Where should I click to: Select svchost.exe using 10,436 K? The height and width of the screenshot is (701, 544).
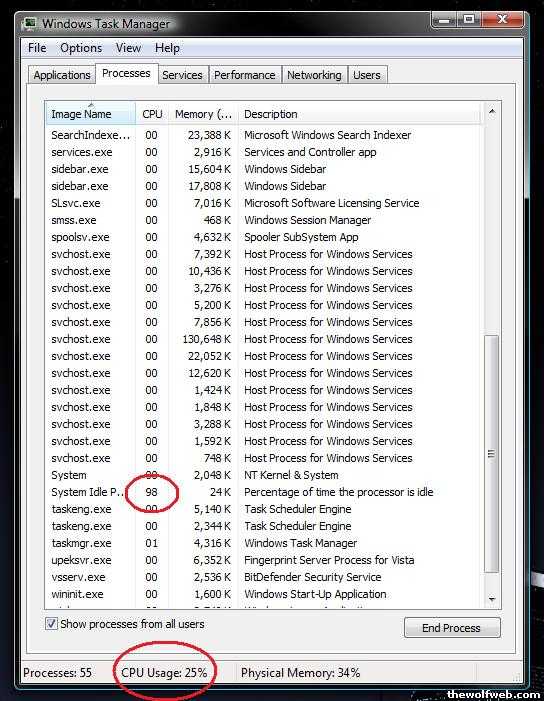tap(264, 271)
